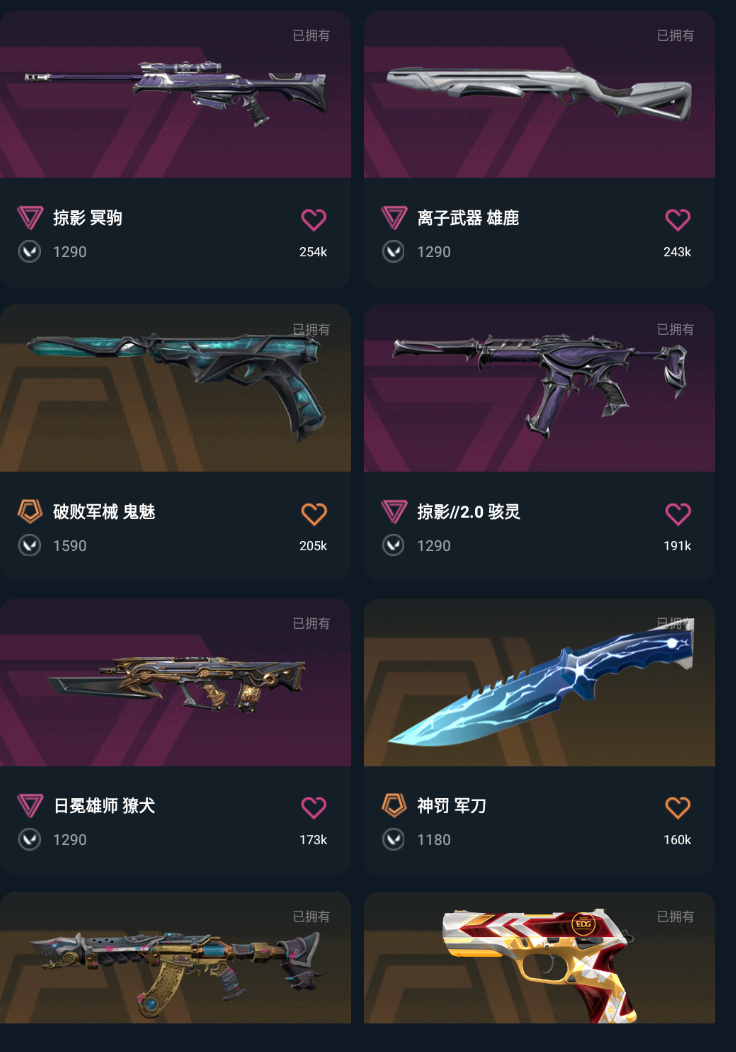Open the 掠影 冥驹 sniper rifle image
The width and height of the screenshot is (736, 1052).
pyautogui.click(x=175, y=94)
